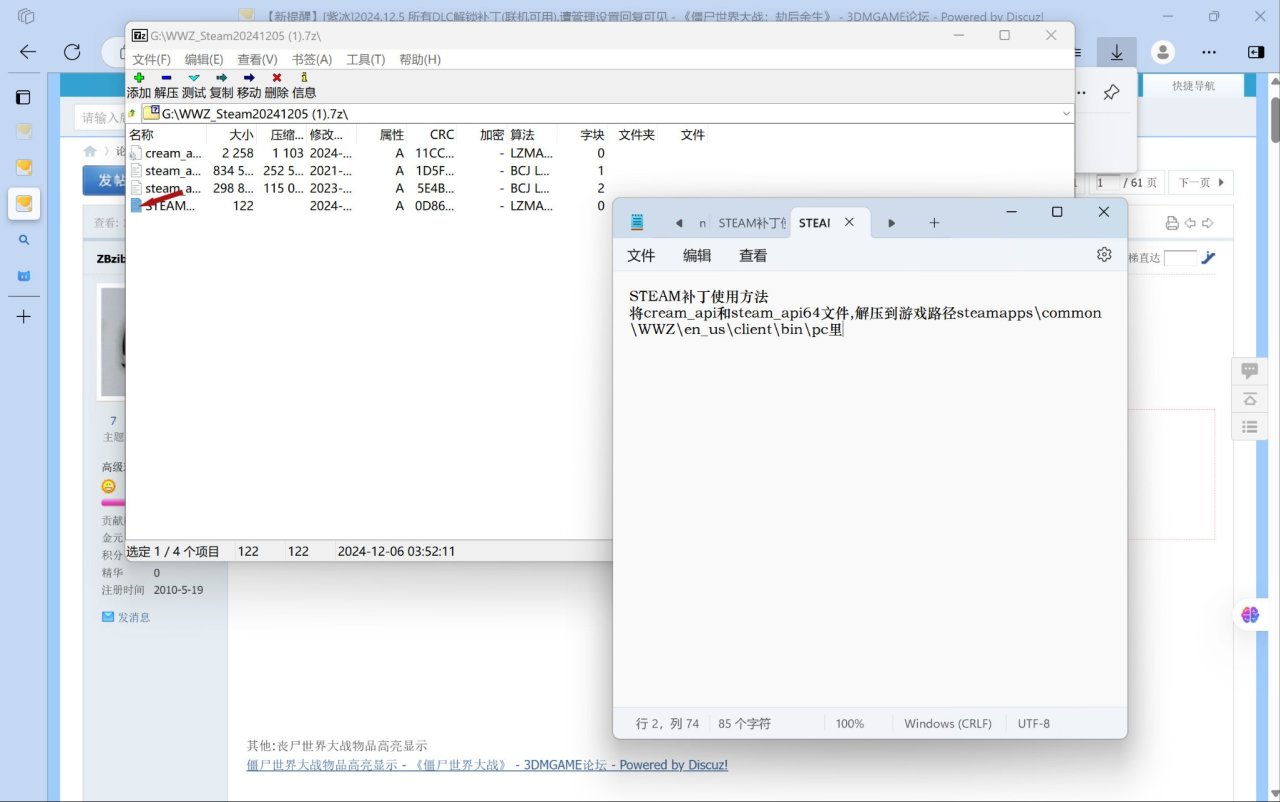Expand the 7-Zip path dropdown arrow
The width and height of the screenshot is (1280, 802).
pos(1066,114)
